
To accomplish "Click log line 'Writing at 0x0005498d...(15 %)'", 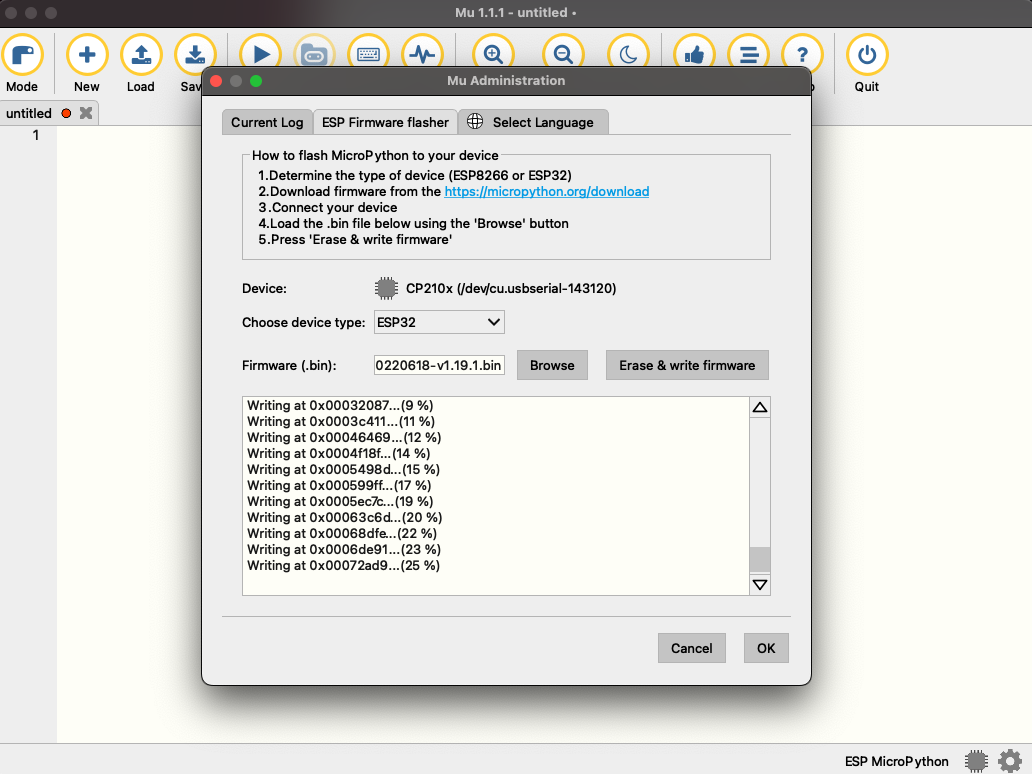I will point(344,469).
